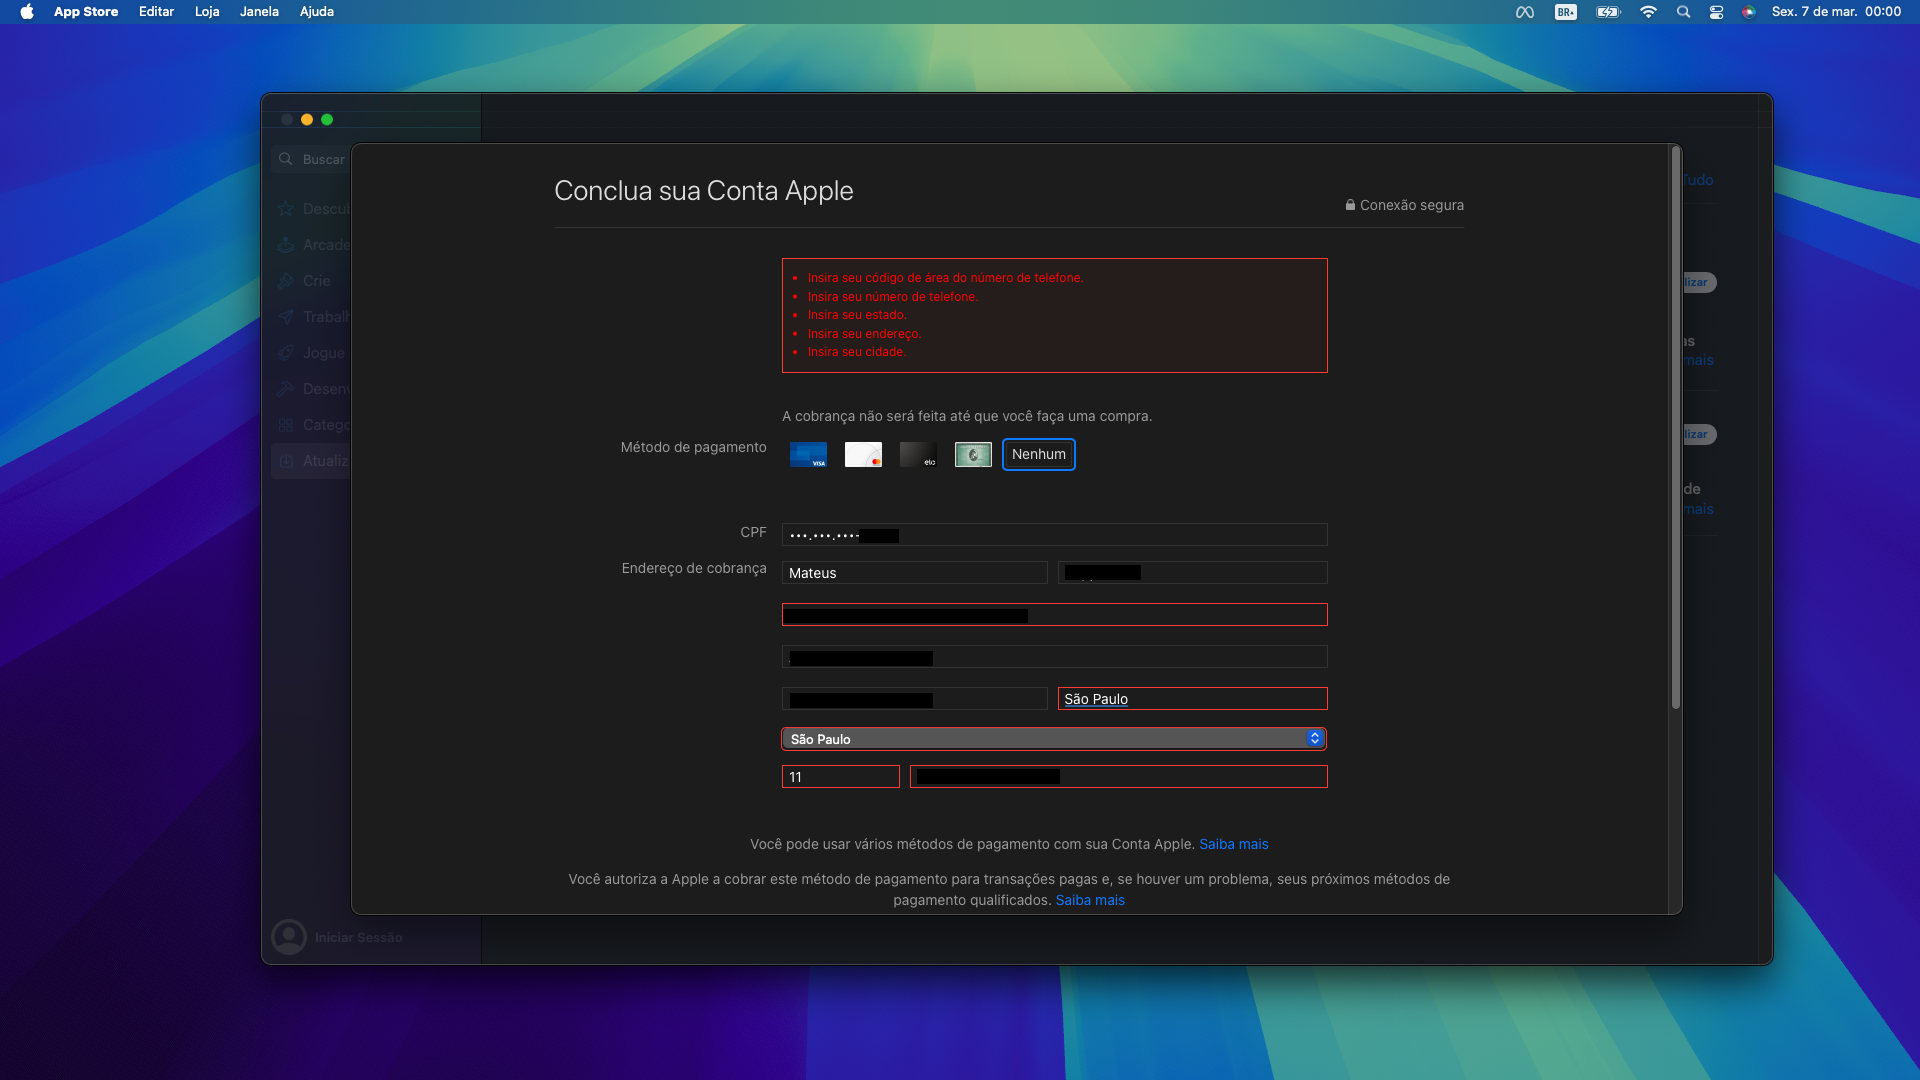Click the dialog's vertical scrollbar

[x=1675, y=428]
